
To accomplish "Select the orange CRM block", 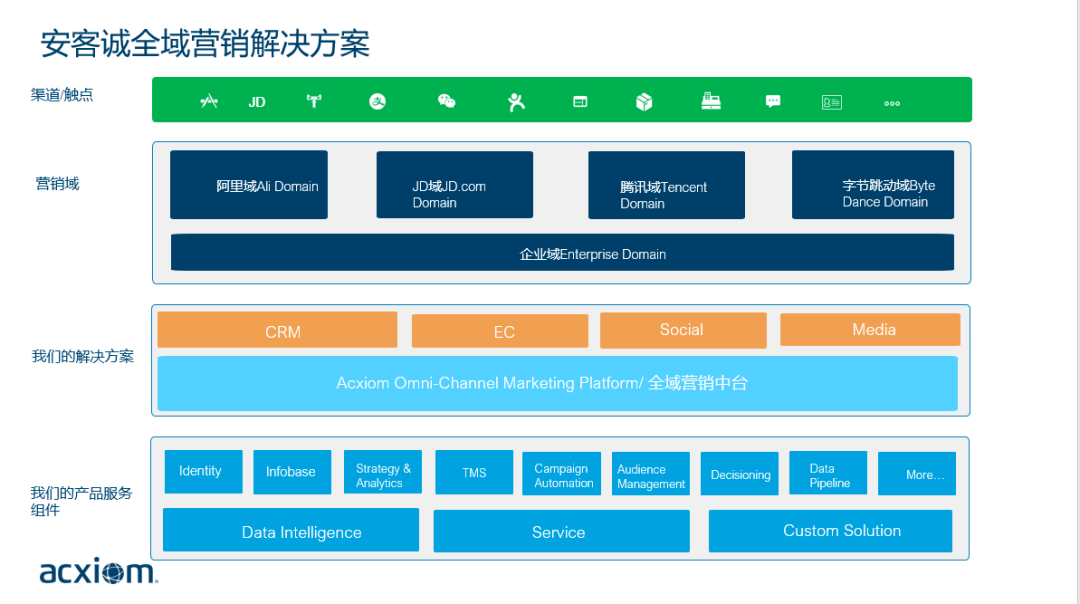I will [278, 331].
